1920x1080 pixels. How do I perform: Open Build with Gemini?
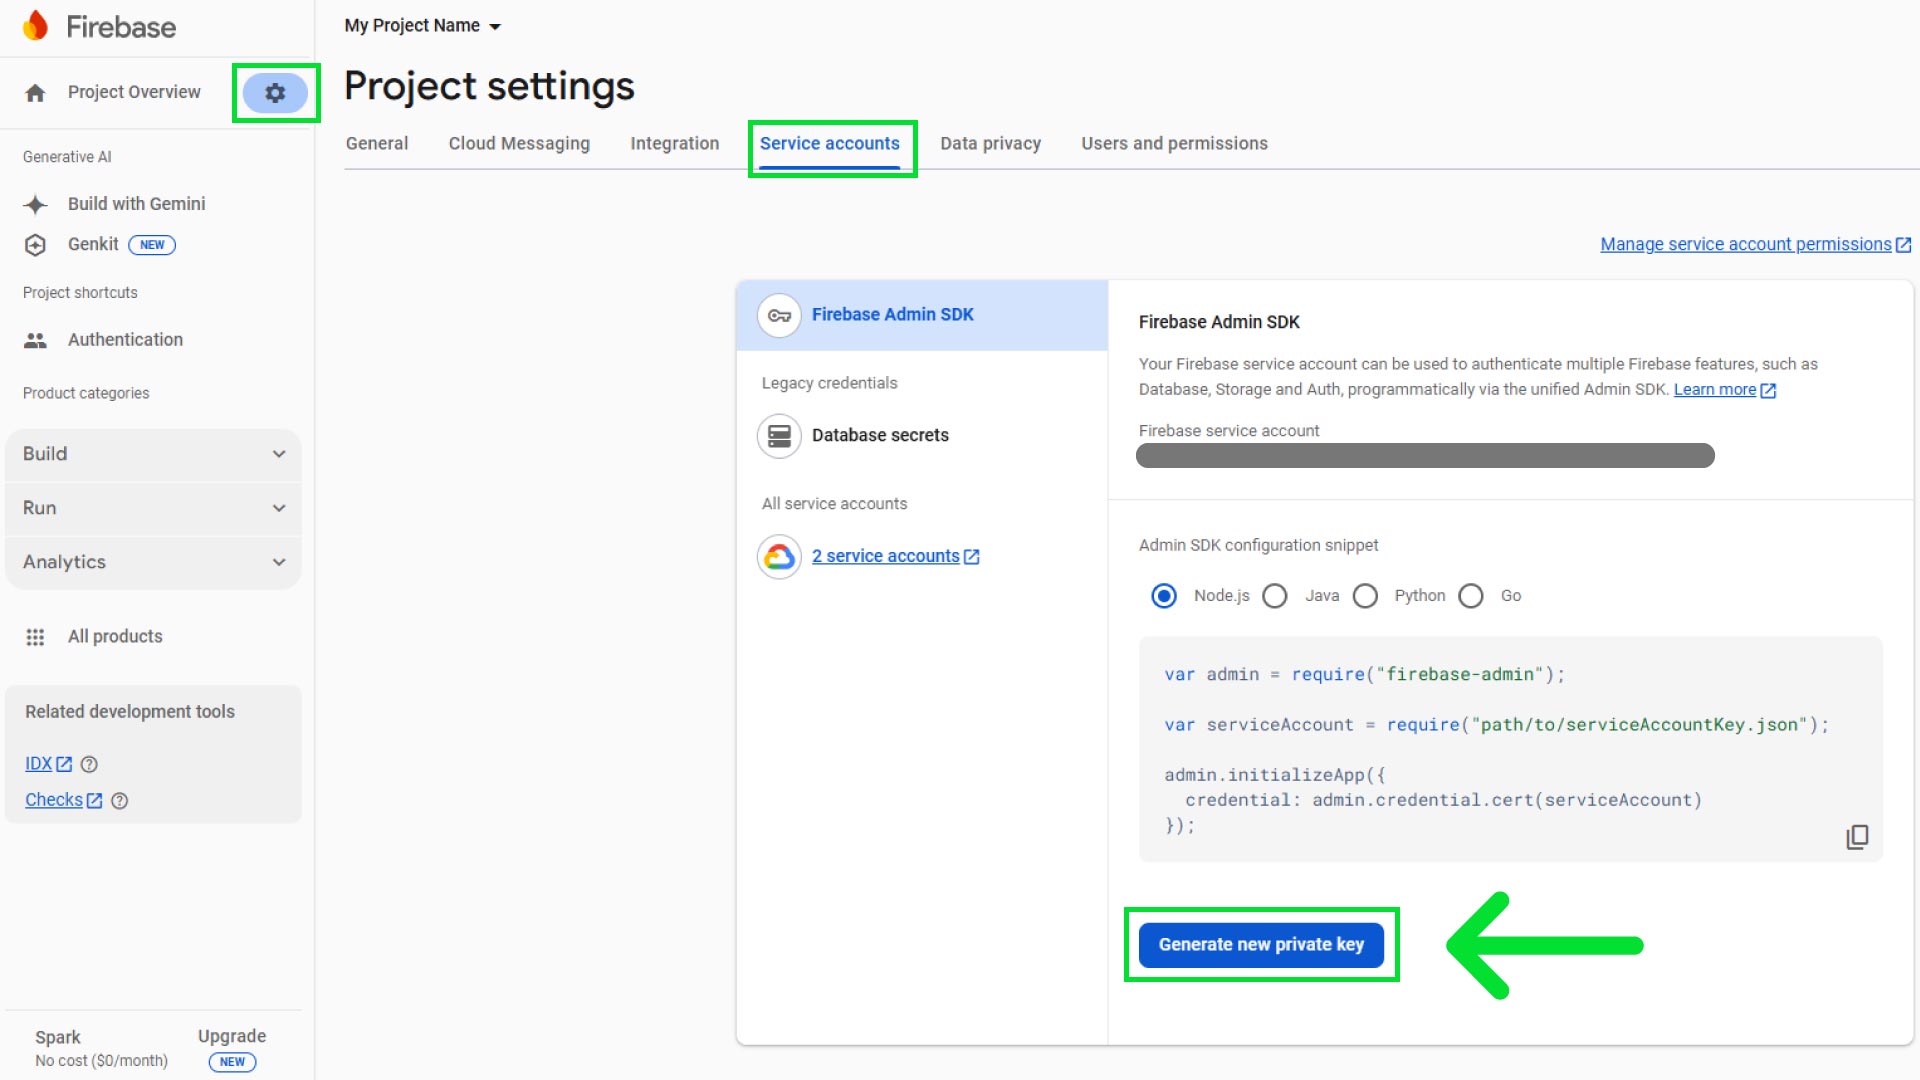click(x=136, y=203)
